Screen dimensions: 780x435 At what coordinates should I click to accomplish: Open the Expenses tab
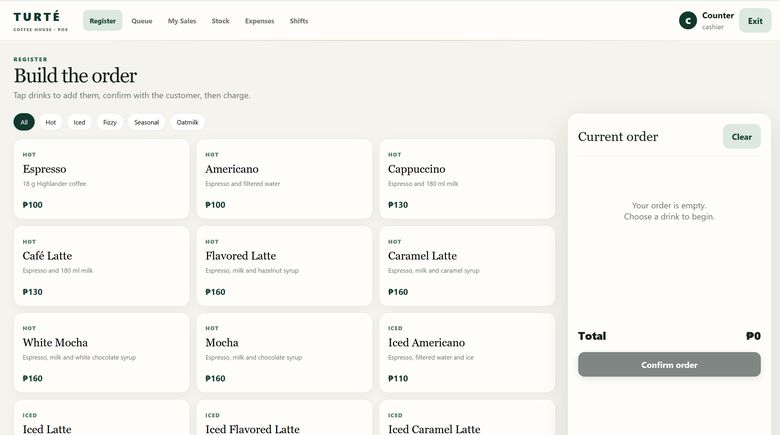click(260, 21)
